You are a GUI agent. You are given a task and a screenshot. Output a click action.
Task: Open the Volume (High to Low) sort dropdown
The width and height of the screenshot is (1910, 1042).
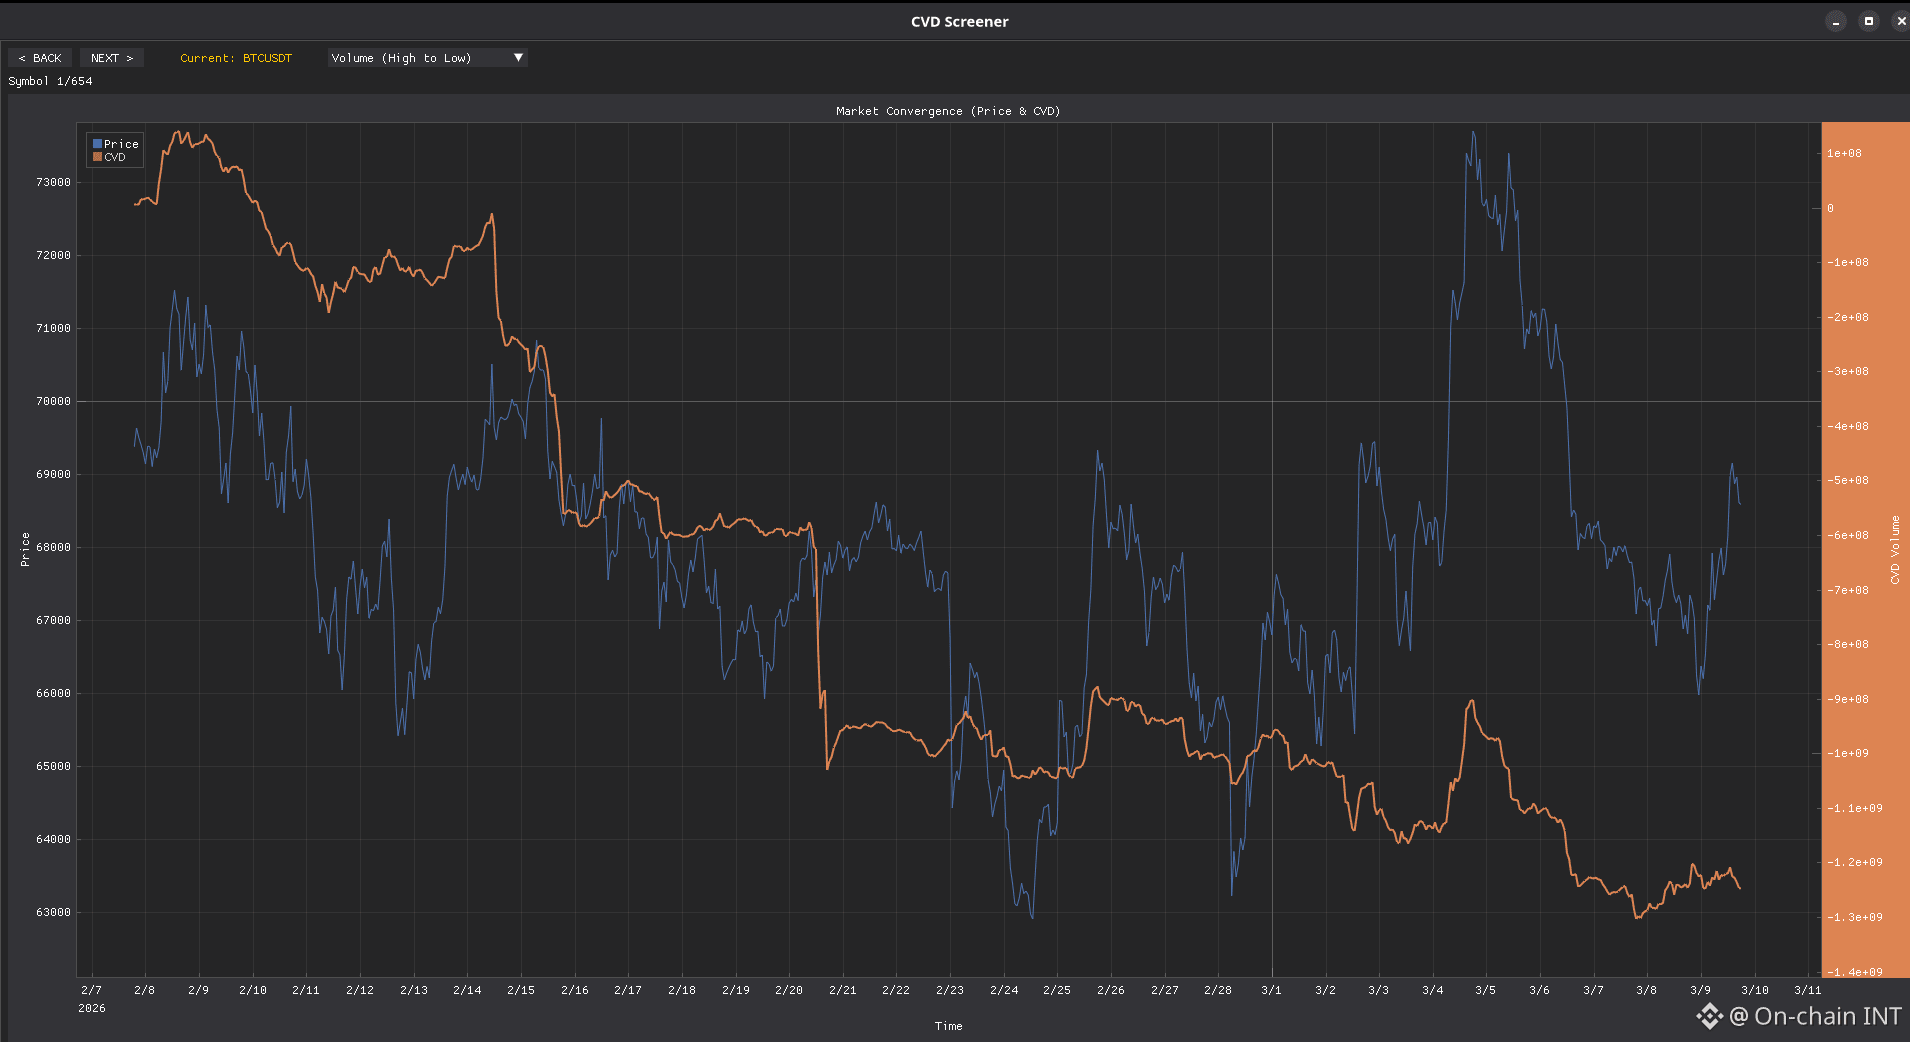pyautogui.click(x=418, y=58)
